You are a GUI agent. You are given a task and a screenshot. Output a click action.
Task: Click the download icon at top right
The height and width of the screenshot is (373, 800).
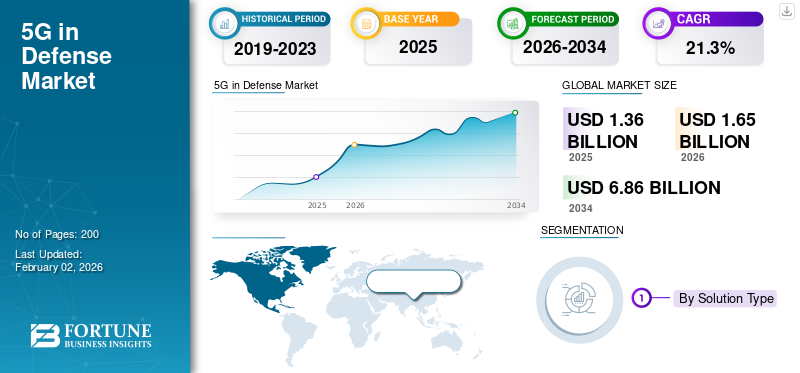tap(787, 11)
